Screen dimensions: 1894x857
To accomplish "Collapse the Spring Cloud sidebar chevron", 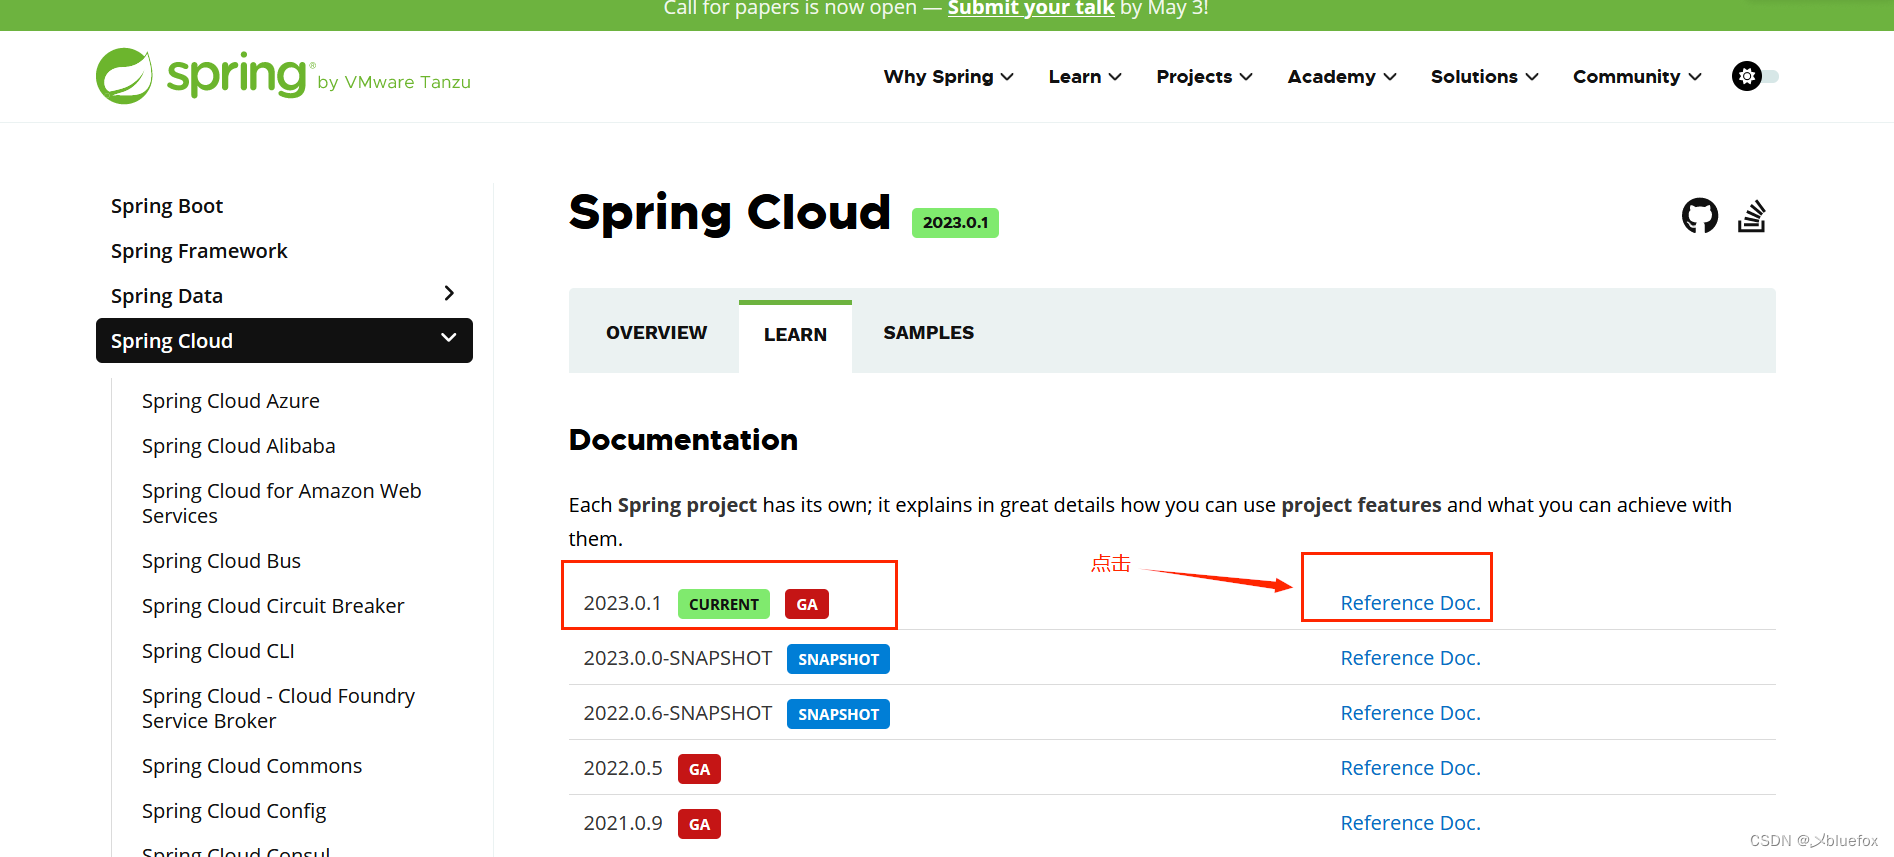I will click(449, 338).
